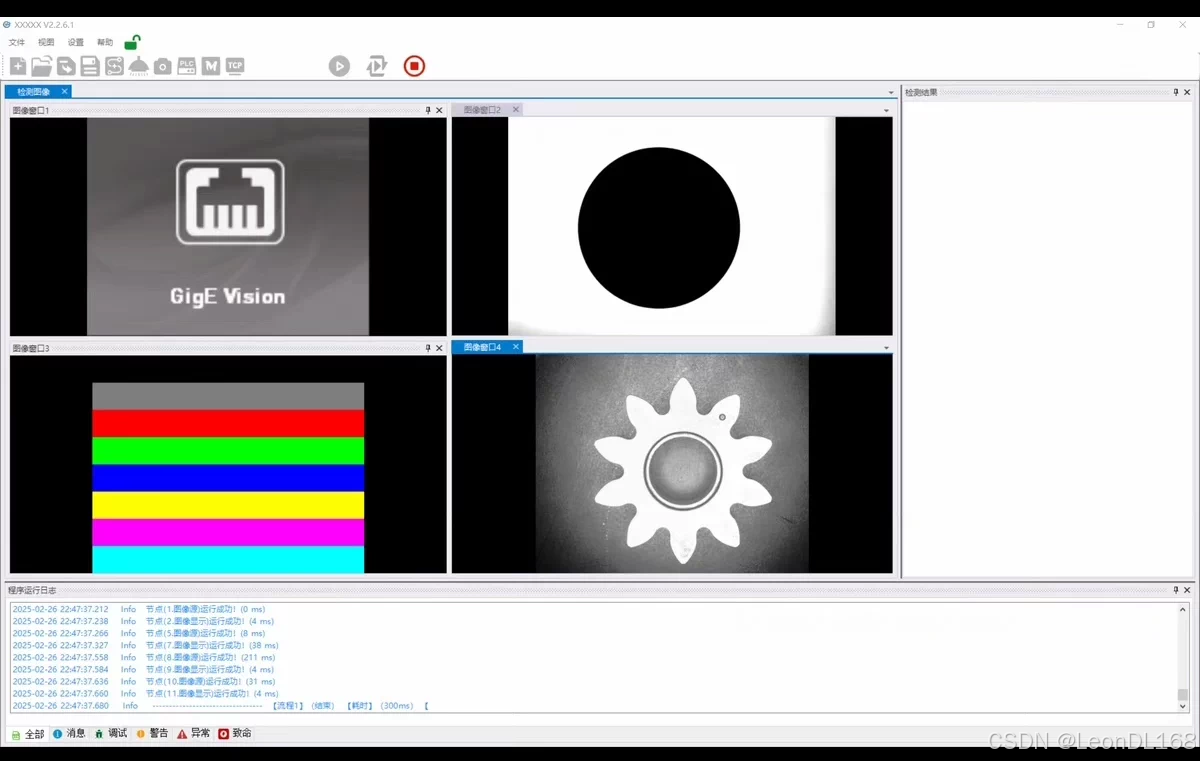Pin 图像窗口1 panel
Viewport: 1200px width, 761px height.
[428, 110]
